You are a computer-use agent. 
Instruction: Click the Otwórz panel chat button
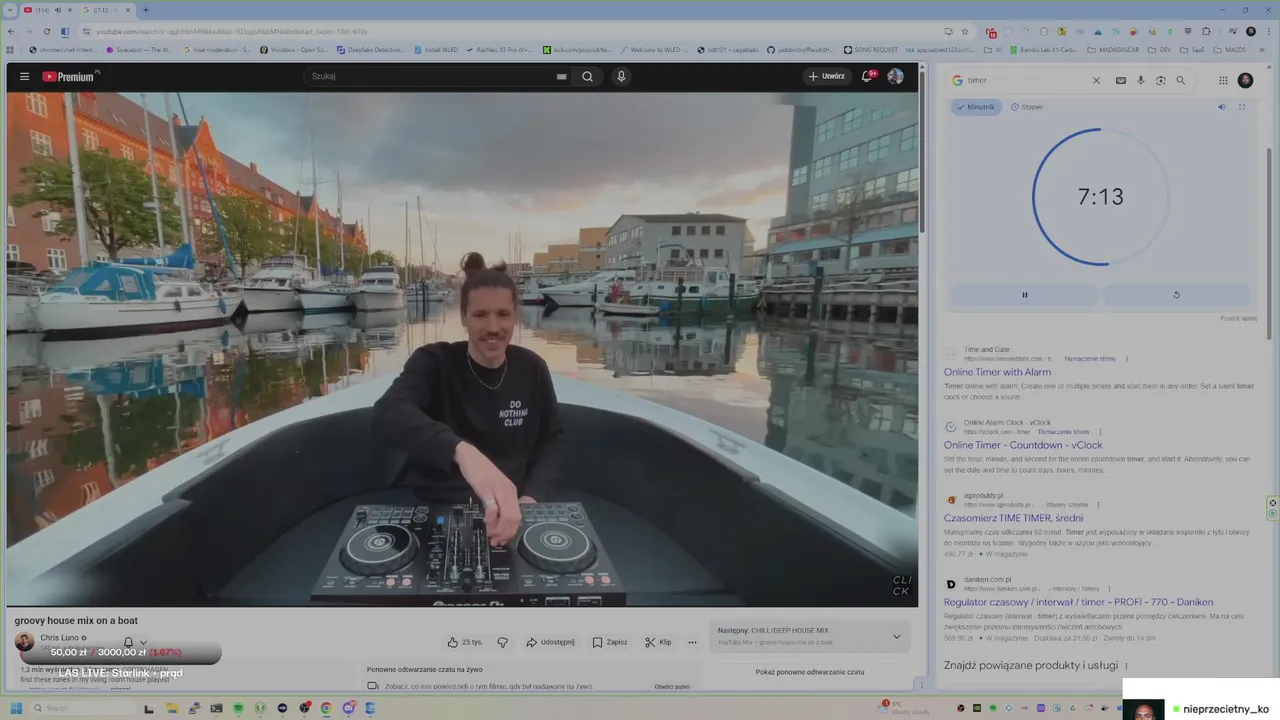point(672,686)
